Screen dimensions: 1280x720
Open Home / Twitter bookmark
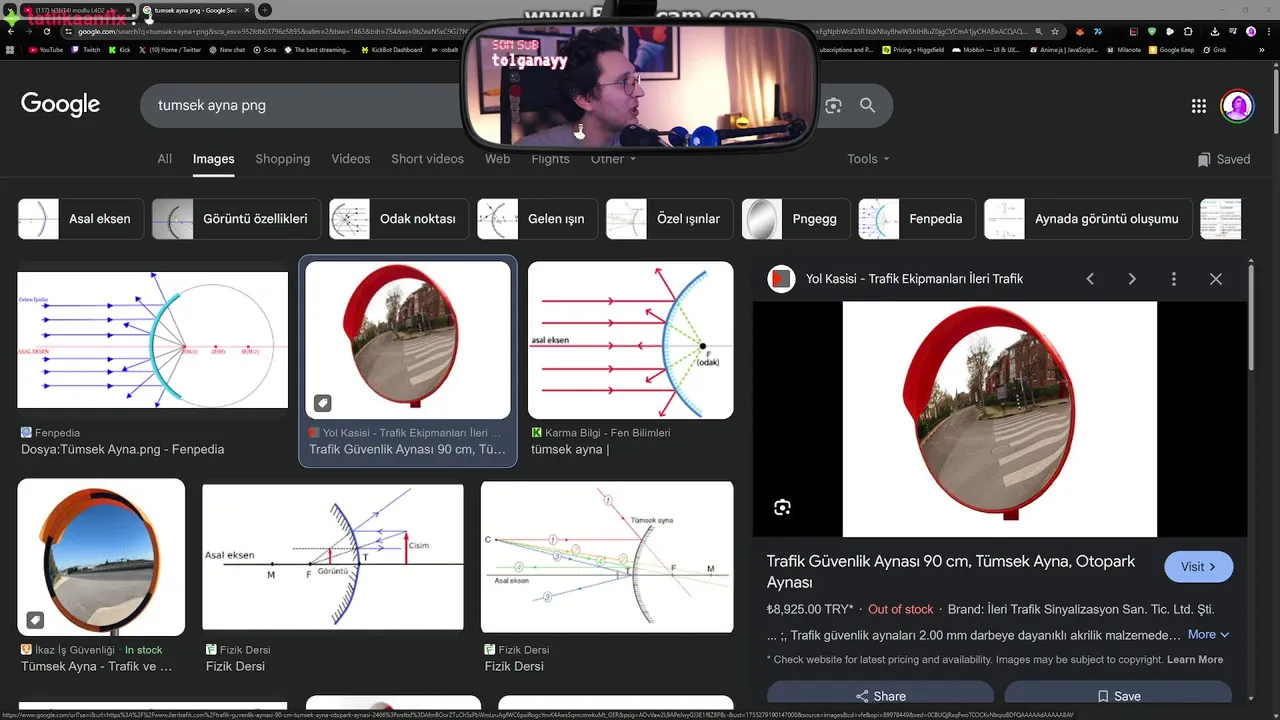[x=170, y=49]
